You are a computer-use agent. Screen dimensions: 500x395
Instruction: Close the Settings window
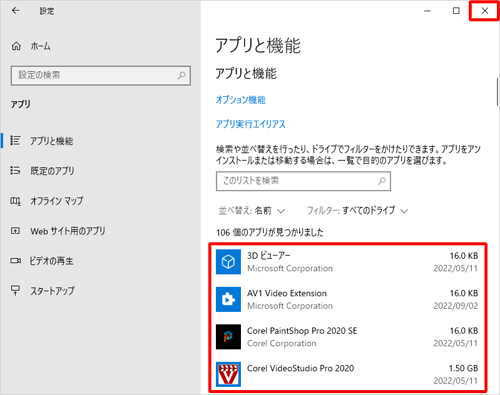(x=485, y=11)
